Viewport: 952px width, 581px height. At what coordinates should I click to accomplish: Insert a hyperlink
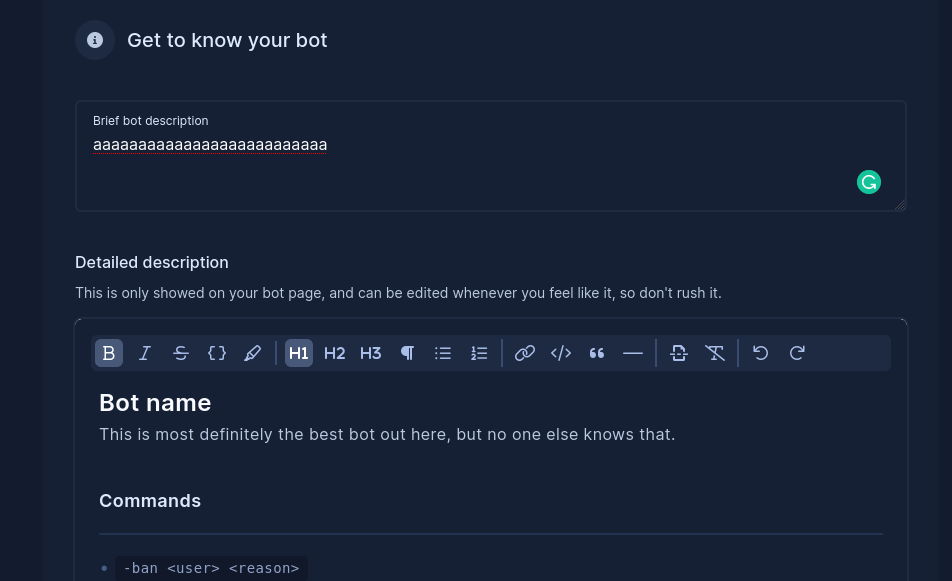click(525, 353)
